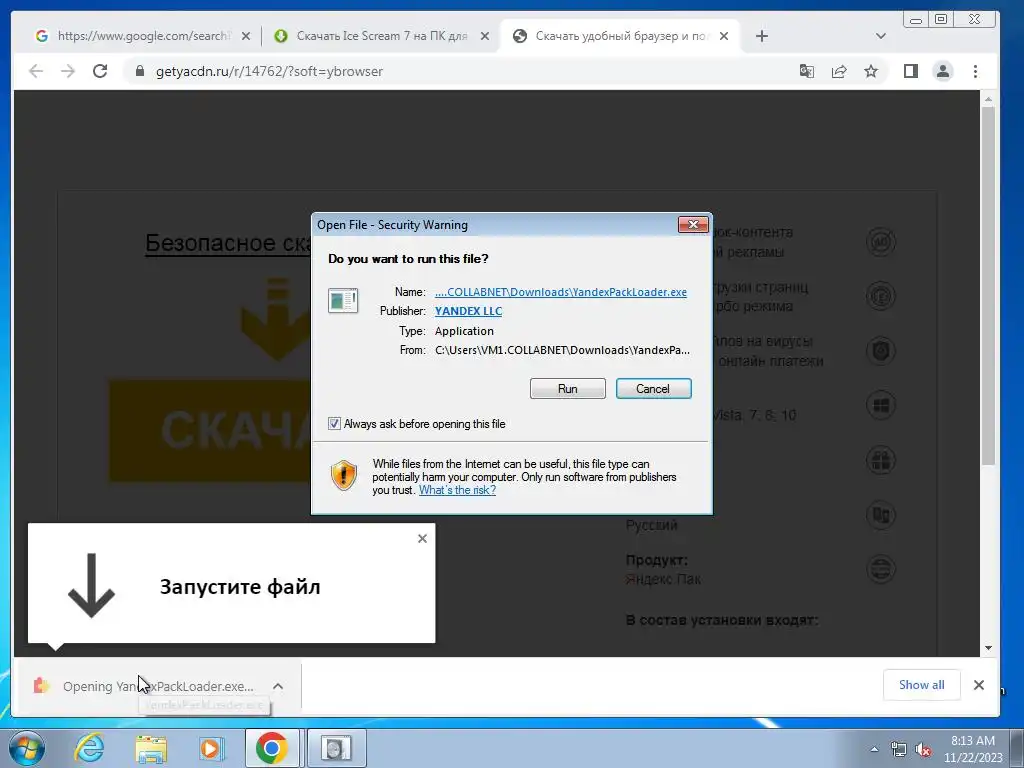This screenshot has height=768, width=1024.
Task: Click the dimmed Windows logo feature icon
Action: coord(880,406)
